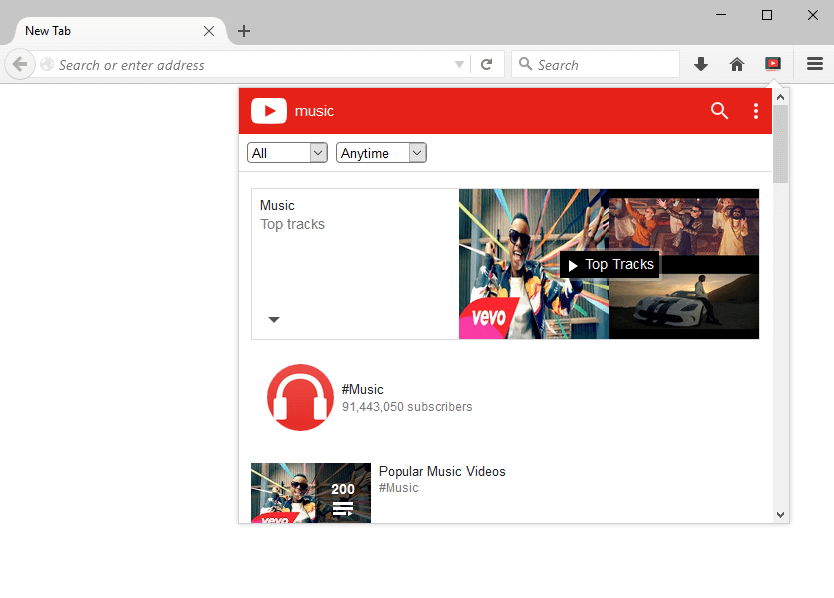Click the #Music link under Popular Music Videos
The image size is (834, 598).
(x=398, y=488)
